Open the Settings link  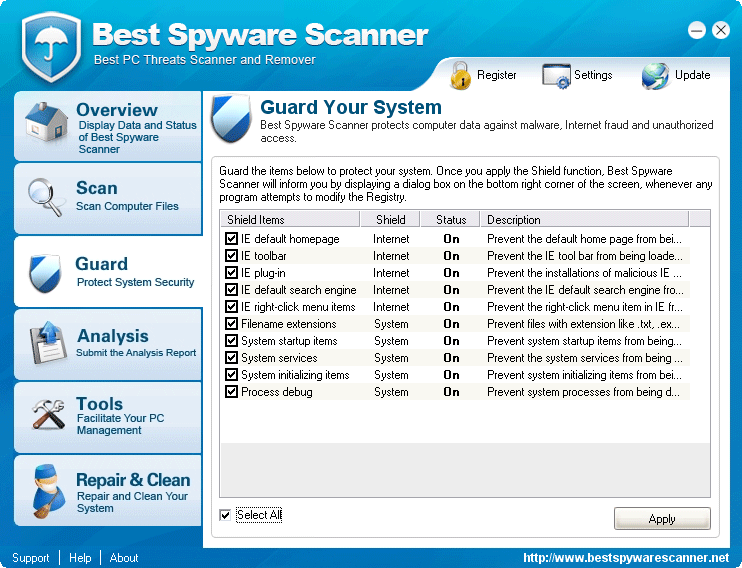(593, 75)
